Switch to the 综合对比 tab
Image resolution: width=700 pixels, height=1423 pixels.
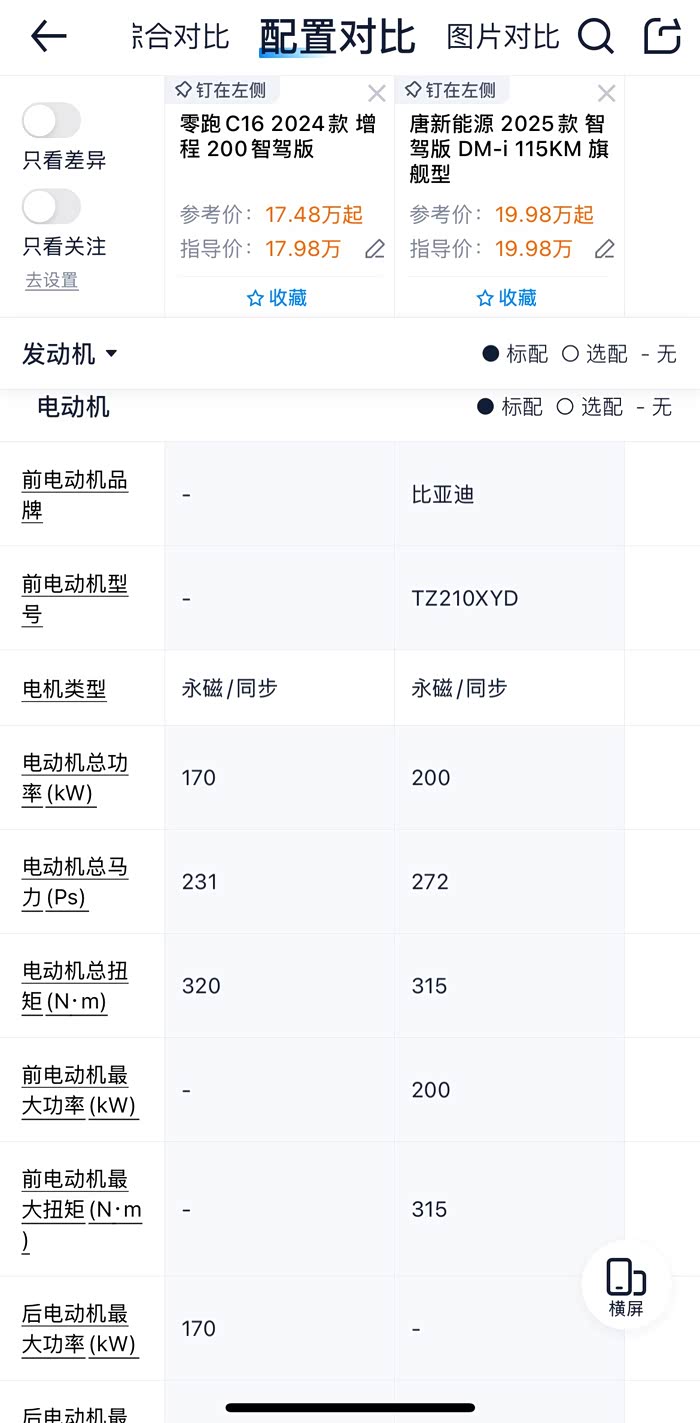(178, 33)
